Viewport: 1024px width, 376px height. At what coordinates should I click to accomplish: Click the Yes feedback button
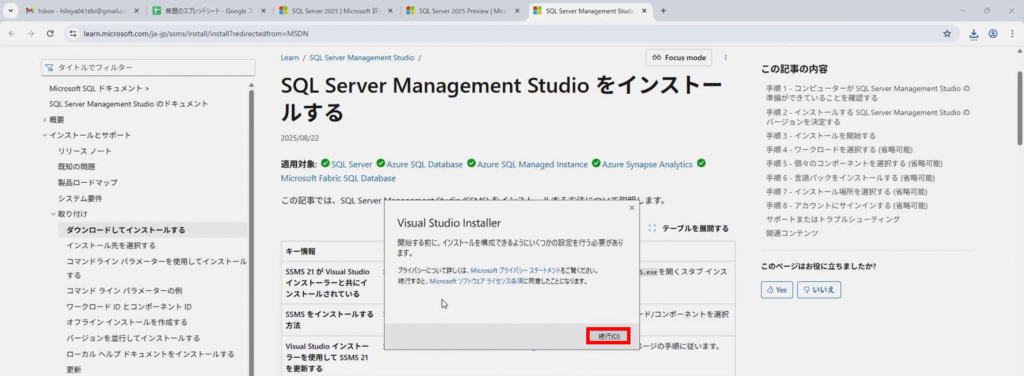point(777,290)
